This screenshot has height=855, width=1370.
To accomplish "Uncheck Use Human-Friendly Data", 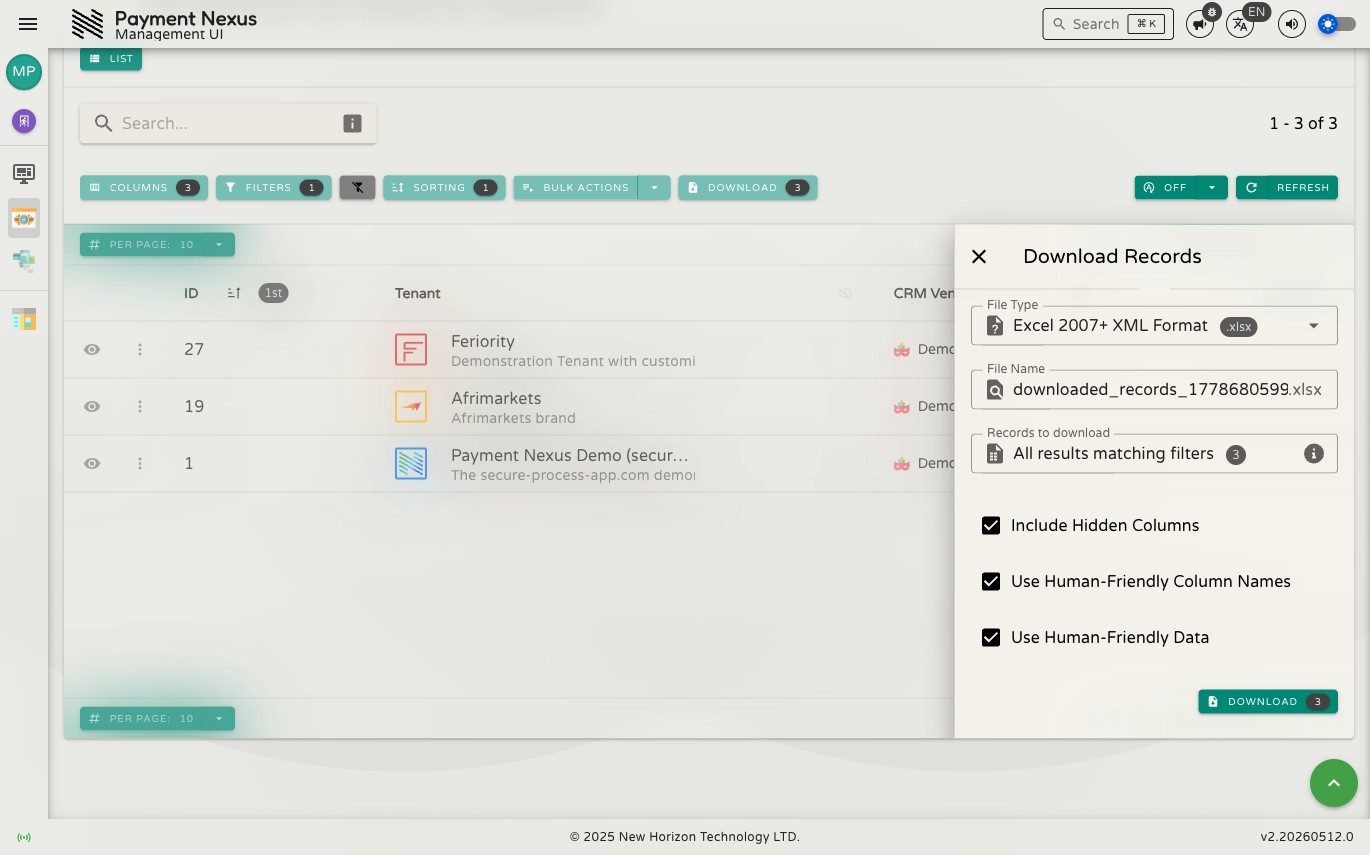I will [991, 637].
